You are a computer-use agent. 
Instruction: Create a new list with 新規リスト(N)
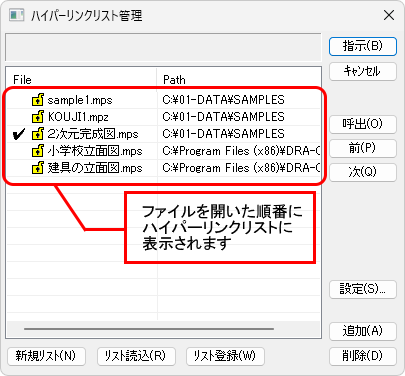pos(46,356)
